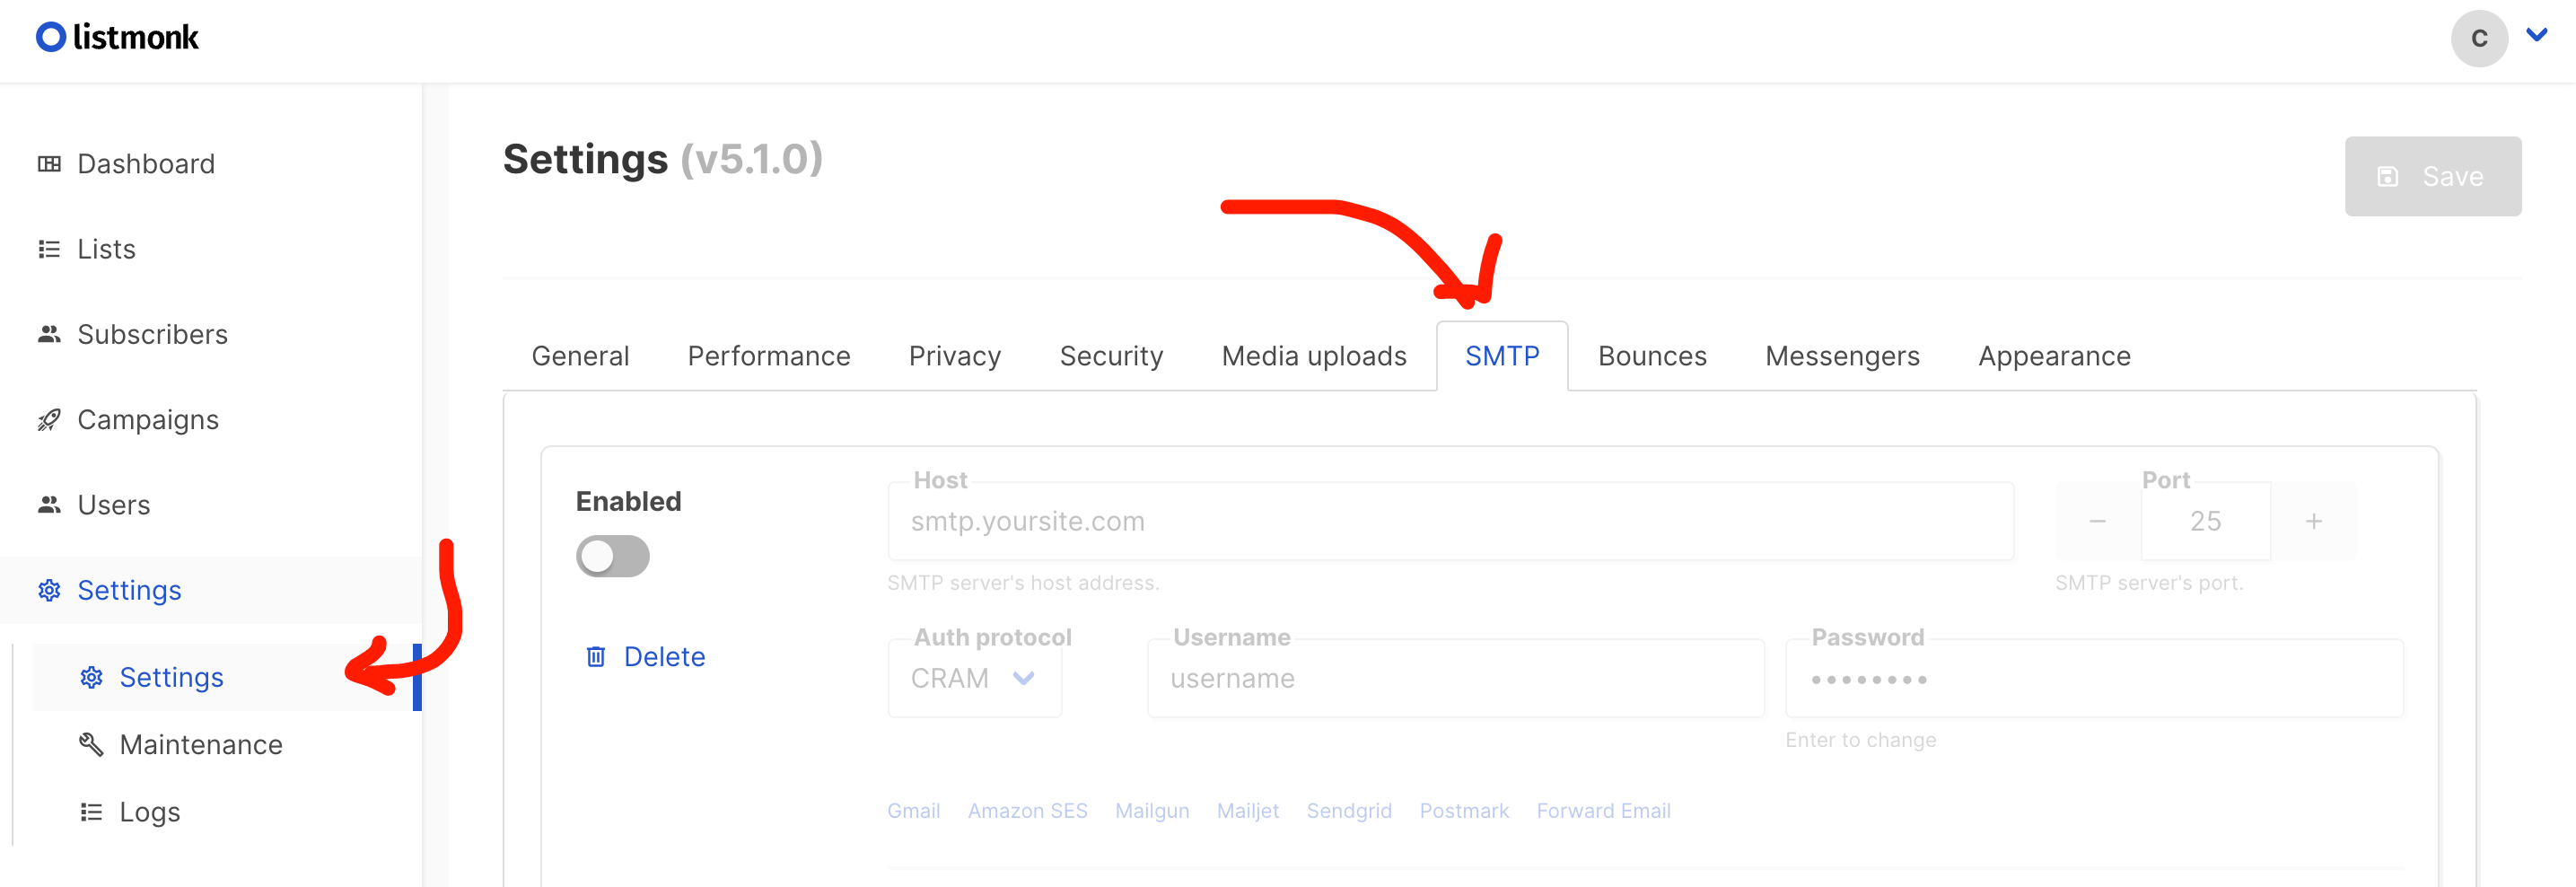Click the Maintenance wrench icon
Screen dimensions: 2576x887
(91, 744)
